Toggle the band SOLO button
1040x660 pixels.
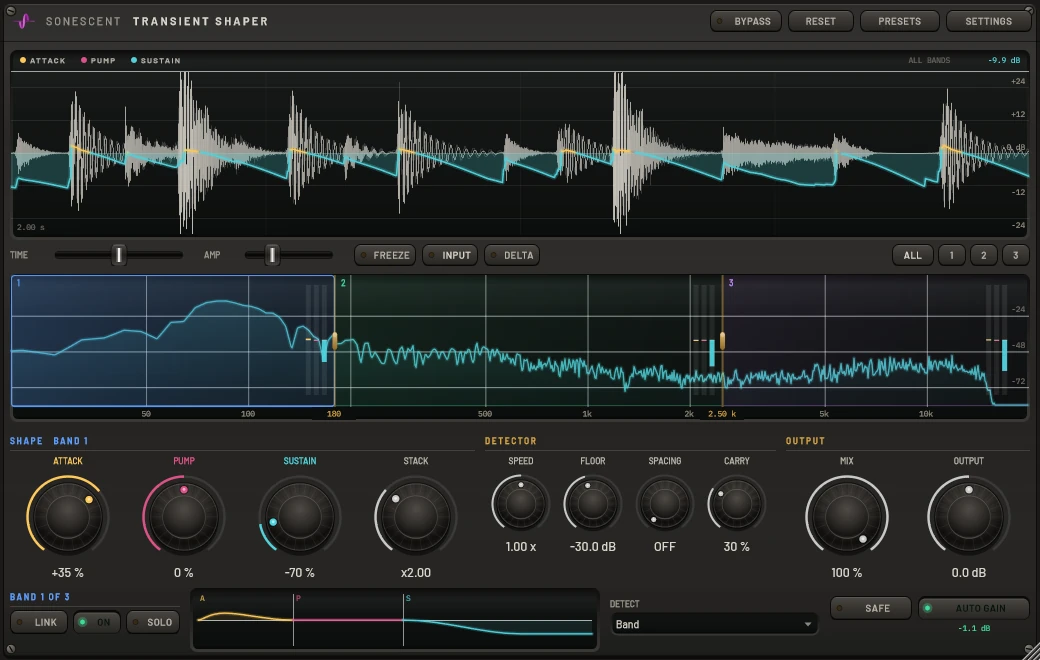tap(153, 622)
